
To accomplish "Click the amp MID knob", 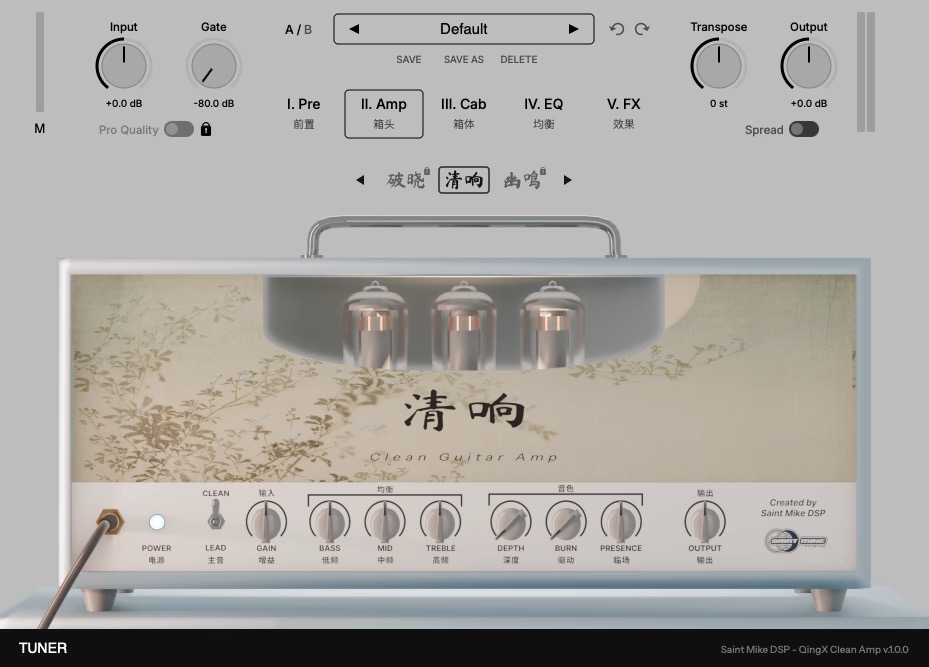I will [x=385, y=521].
